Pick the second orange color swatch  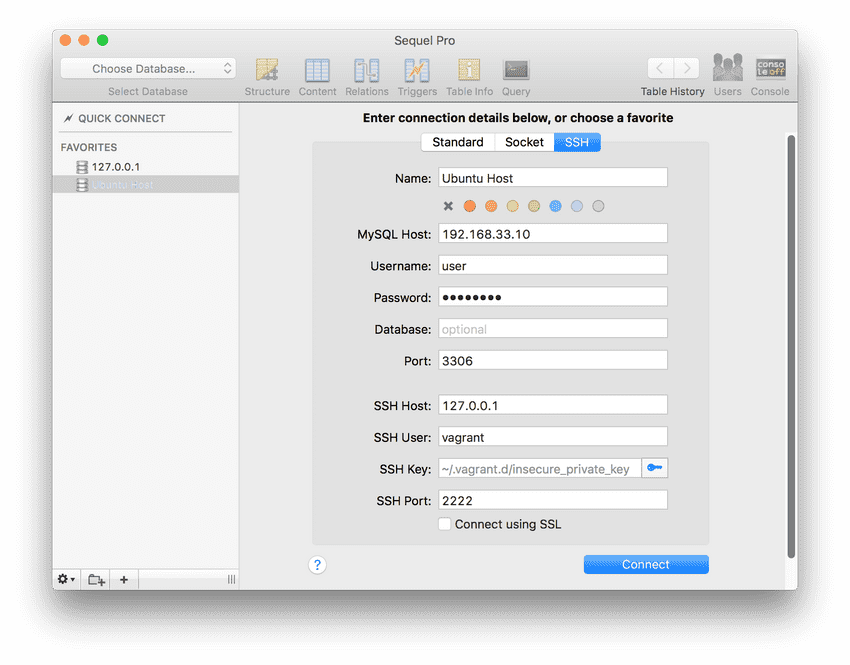click(x=491, y=206)
